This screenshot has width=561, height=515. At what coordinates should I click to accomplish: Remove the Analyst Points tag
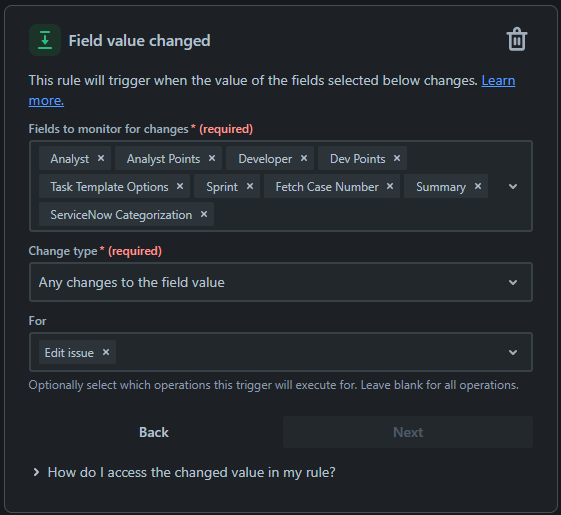[212, 158]
